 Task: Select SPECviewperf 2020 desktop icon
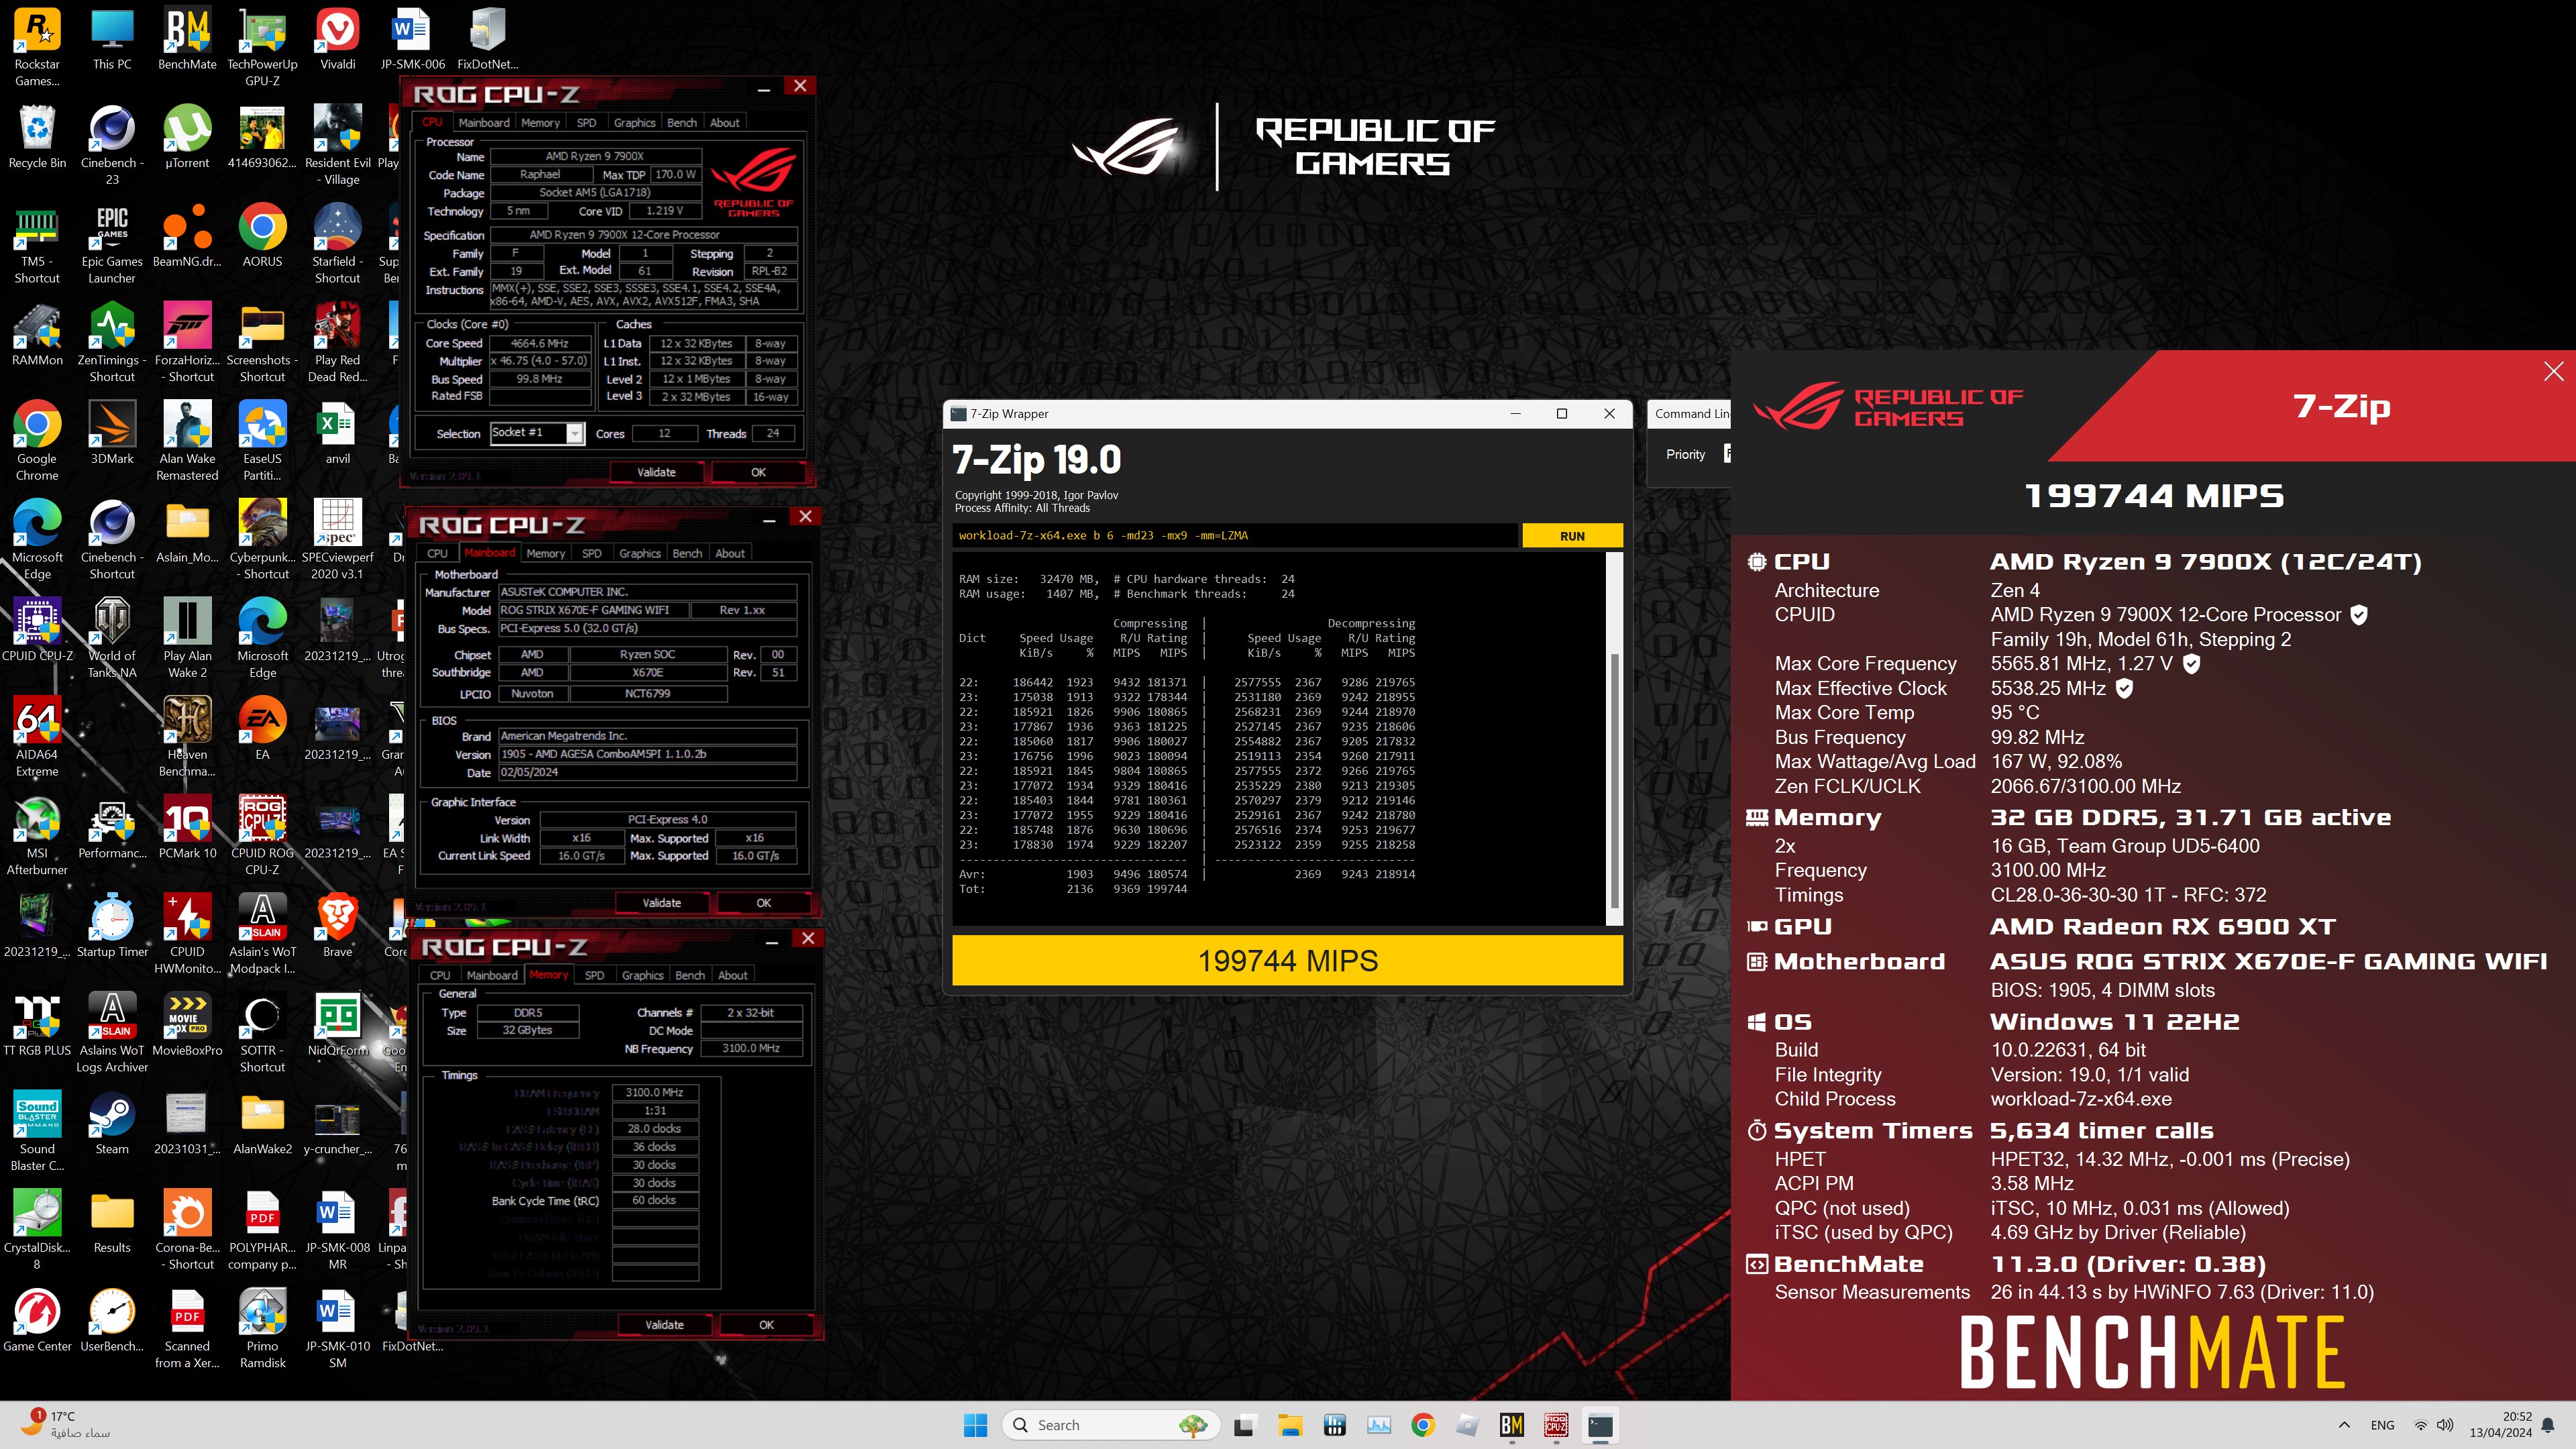337,540
